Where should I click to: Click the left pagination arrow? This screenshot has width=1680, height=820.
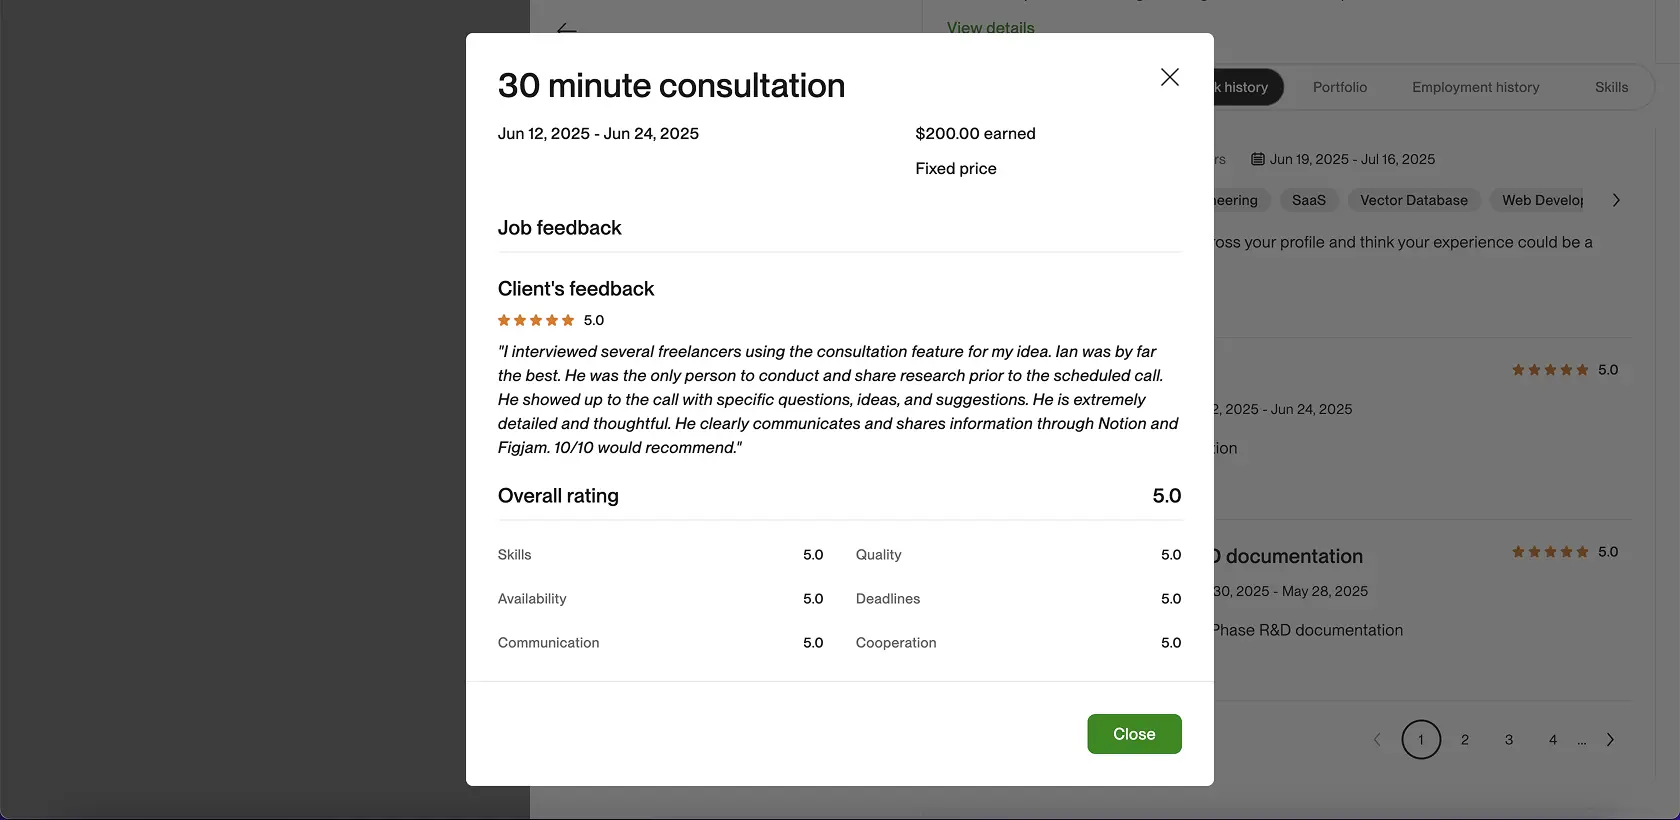[x=1376, y=740]
